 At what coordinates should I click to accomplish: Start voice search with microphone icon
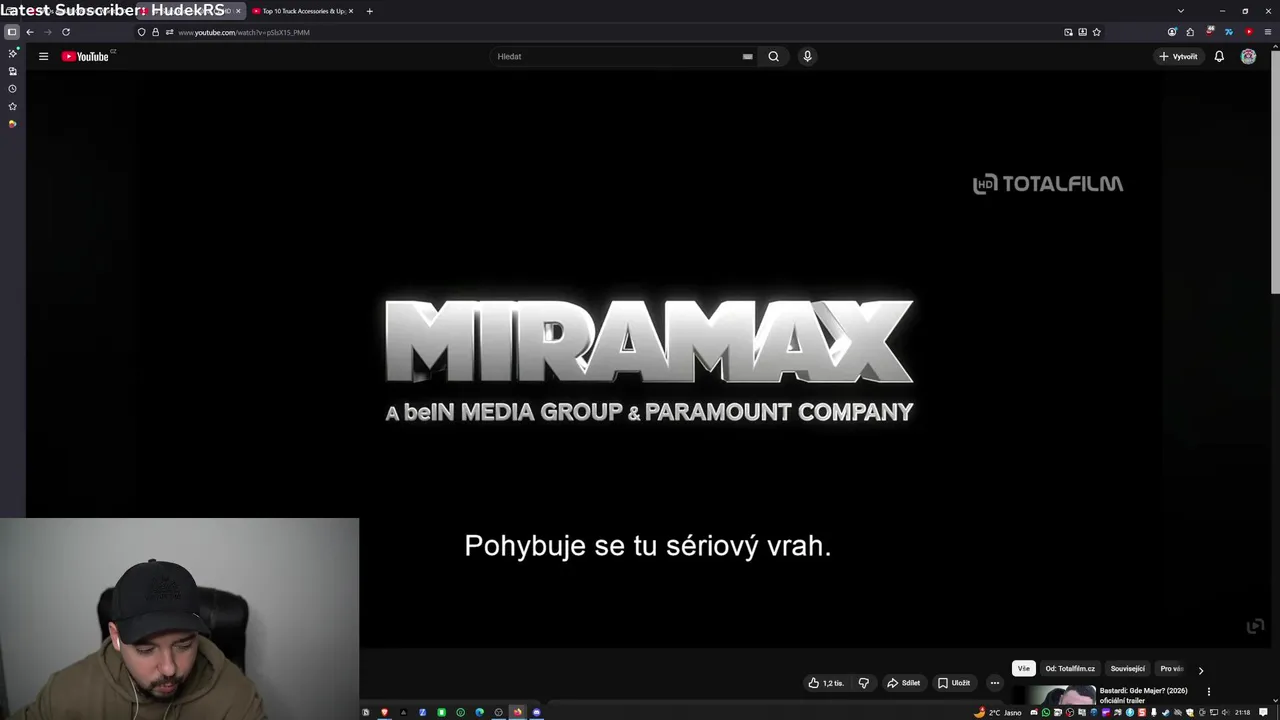pos(807,56)
